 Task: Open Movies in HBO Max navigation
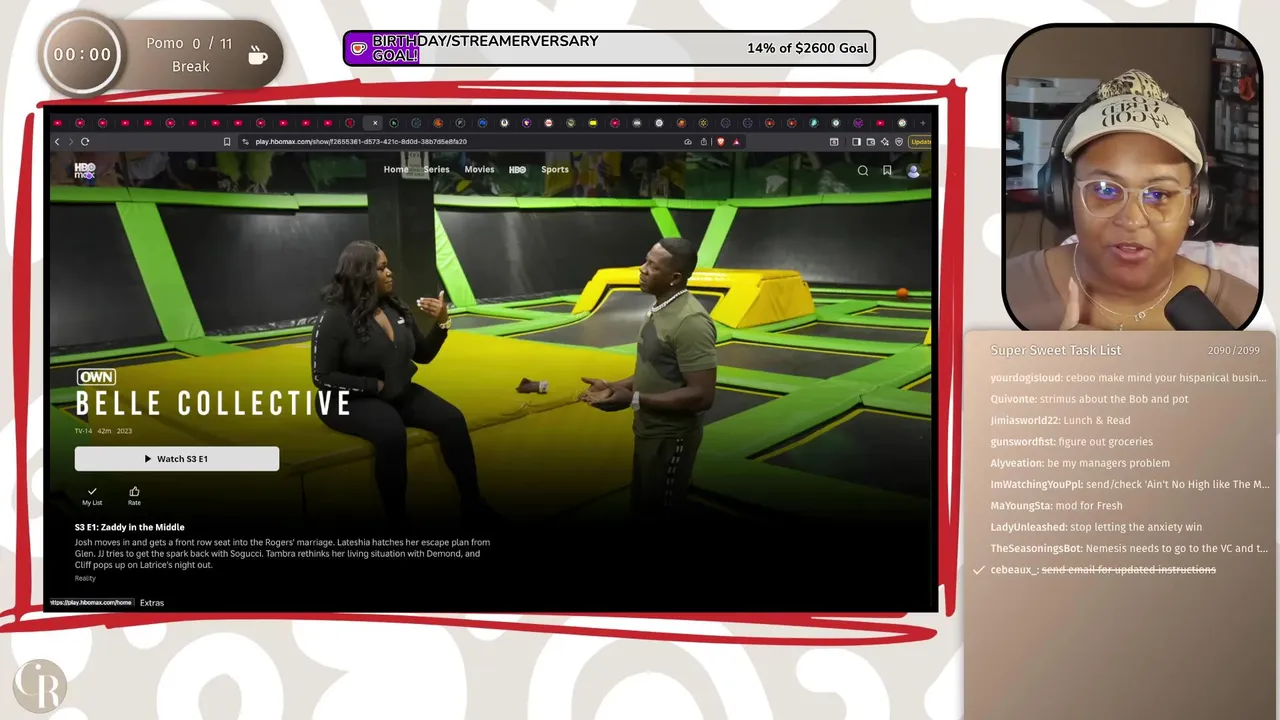[x=479, y=170]
